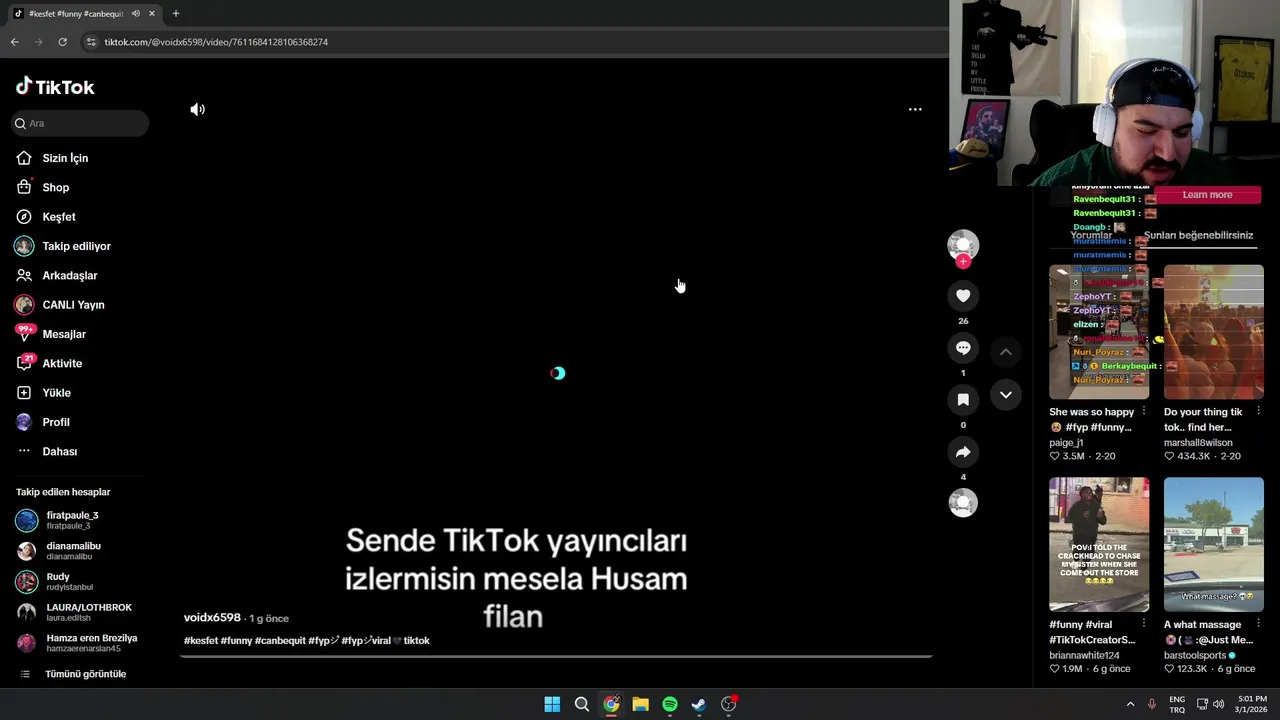
Task: Open options menu for 'Do your thing' card
Action: (1258, 412)
